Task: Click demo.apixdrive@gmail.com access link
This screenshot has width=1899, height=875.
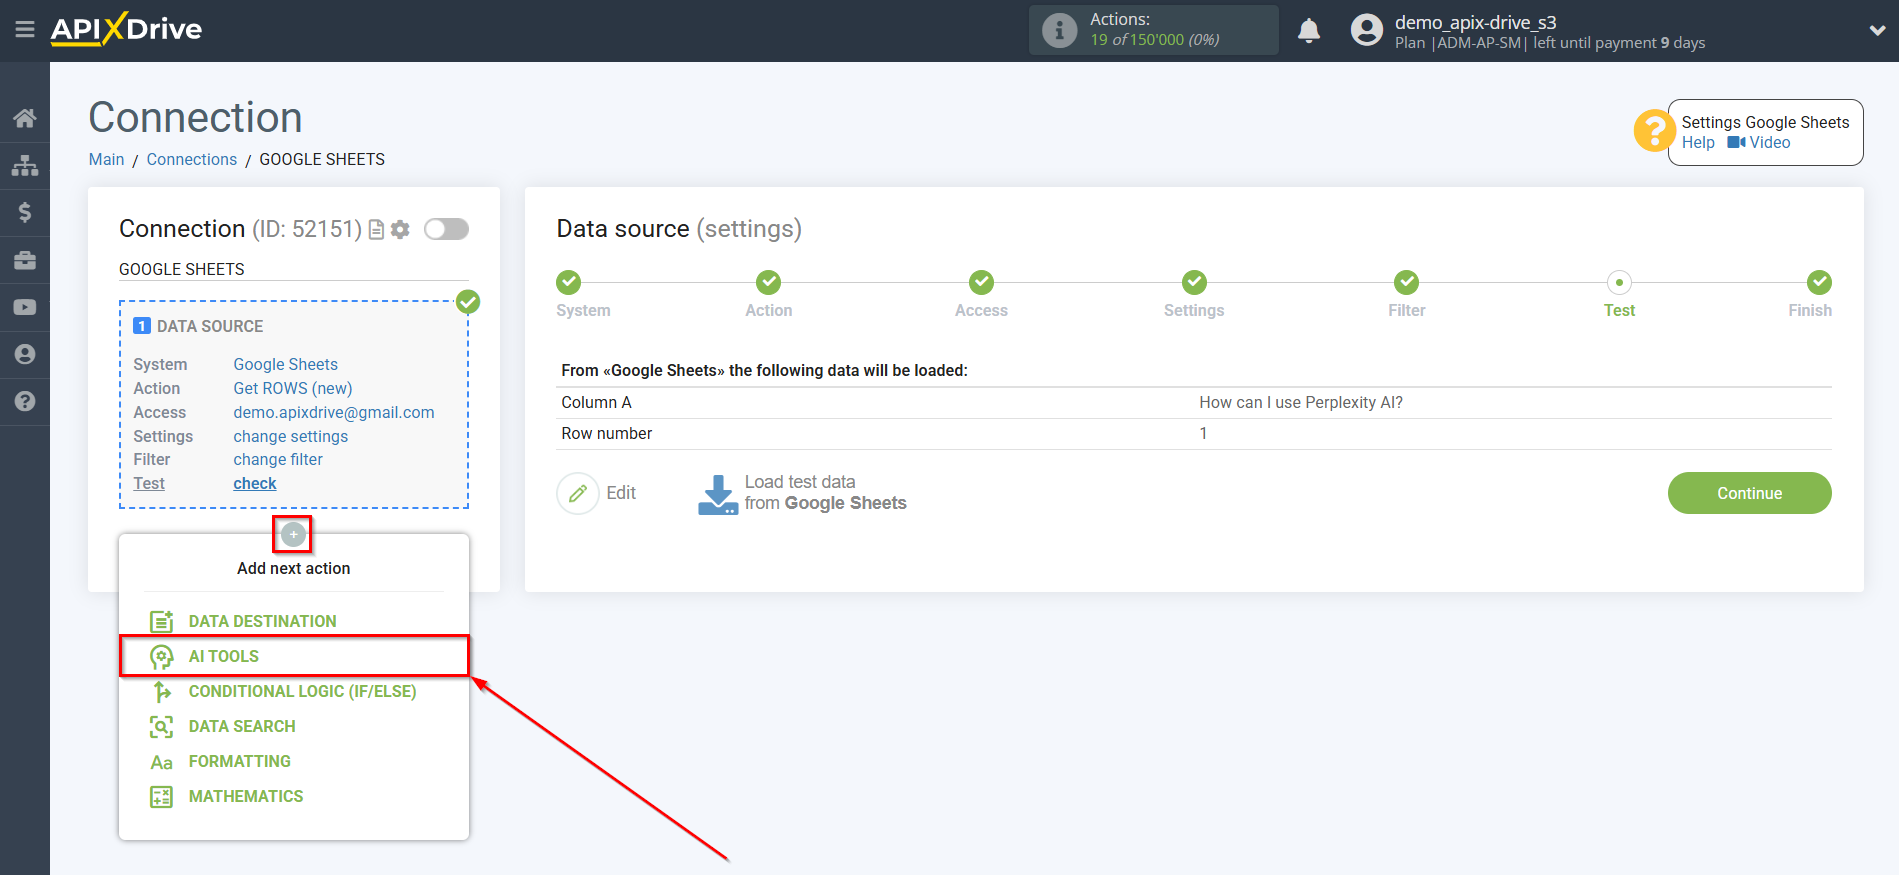Action: point(334,413)
